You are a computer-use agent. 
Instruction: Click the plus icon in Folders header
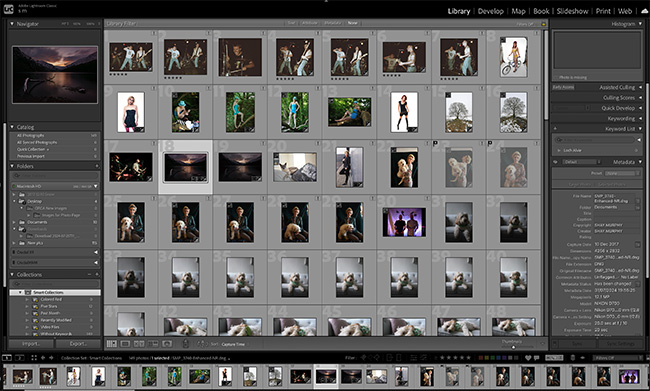pos(97,166)
